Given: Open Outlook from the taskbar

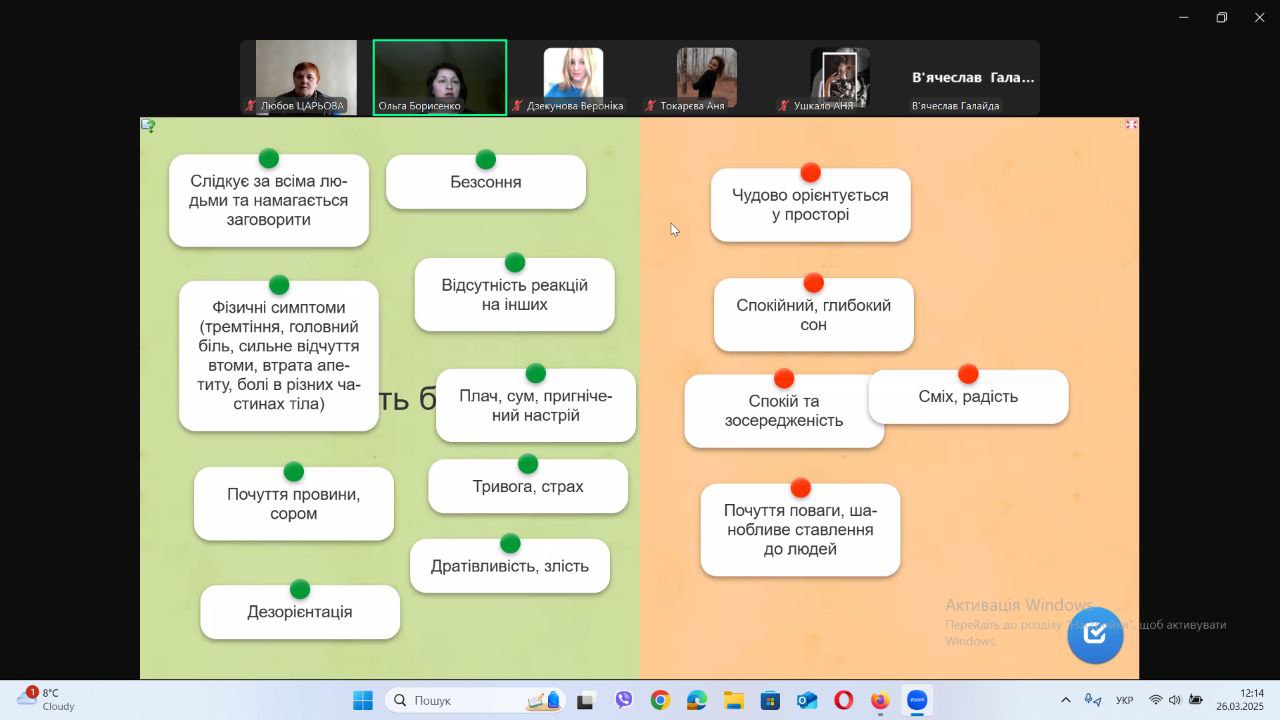Looking at the screenshot, I should coord(807,700).
